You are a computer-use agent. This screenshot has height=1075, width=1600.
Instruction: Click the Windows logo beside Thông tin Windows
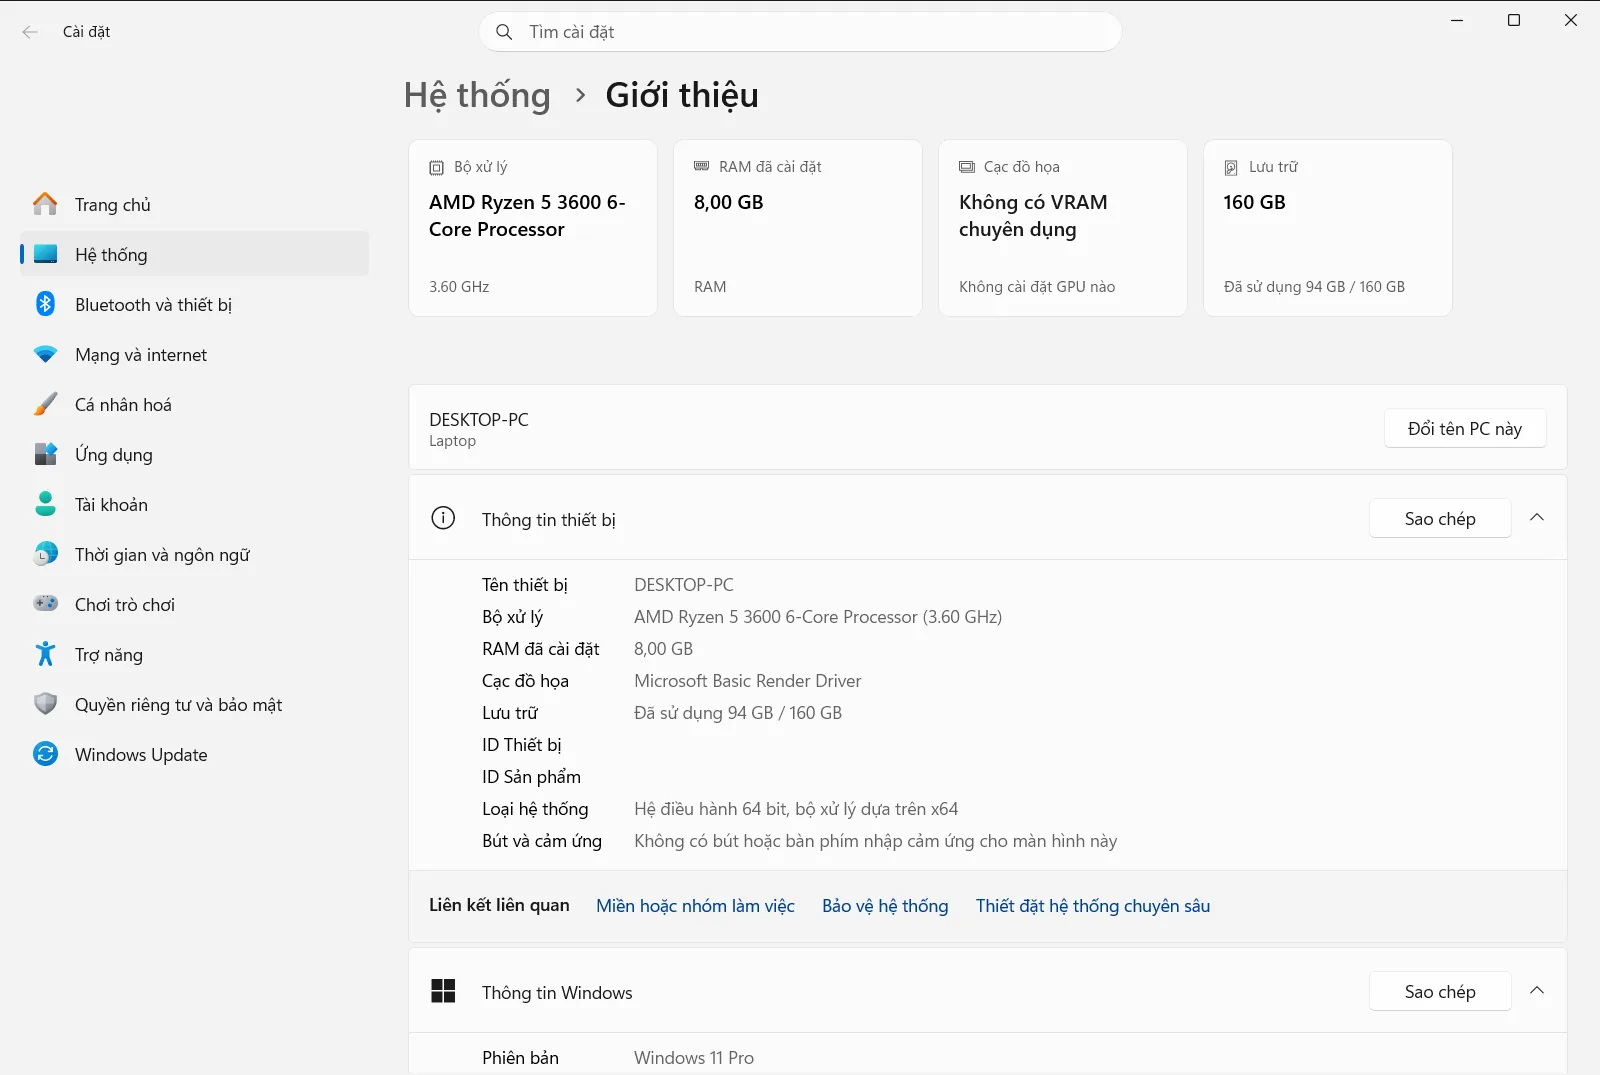coord(443,991)
